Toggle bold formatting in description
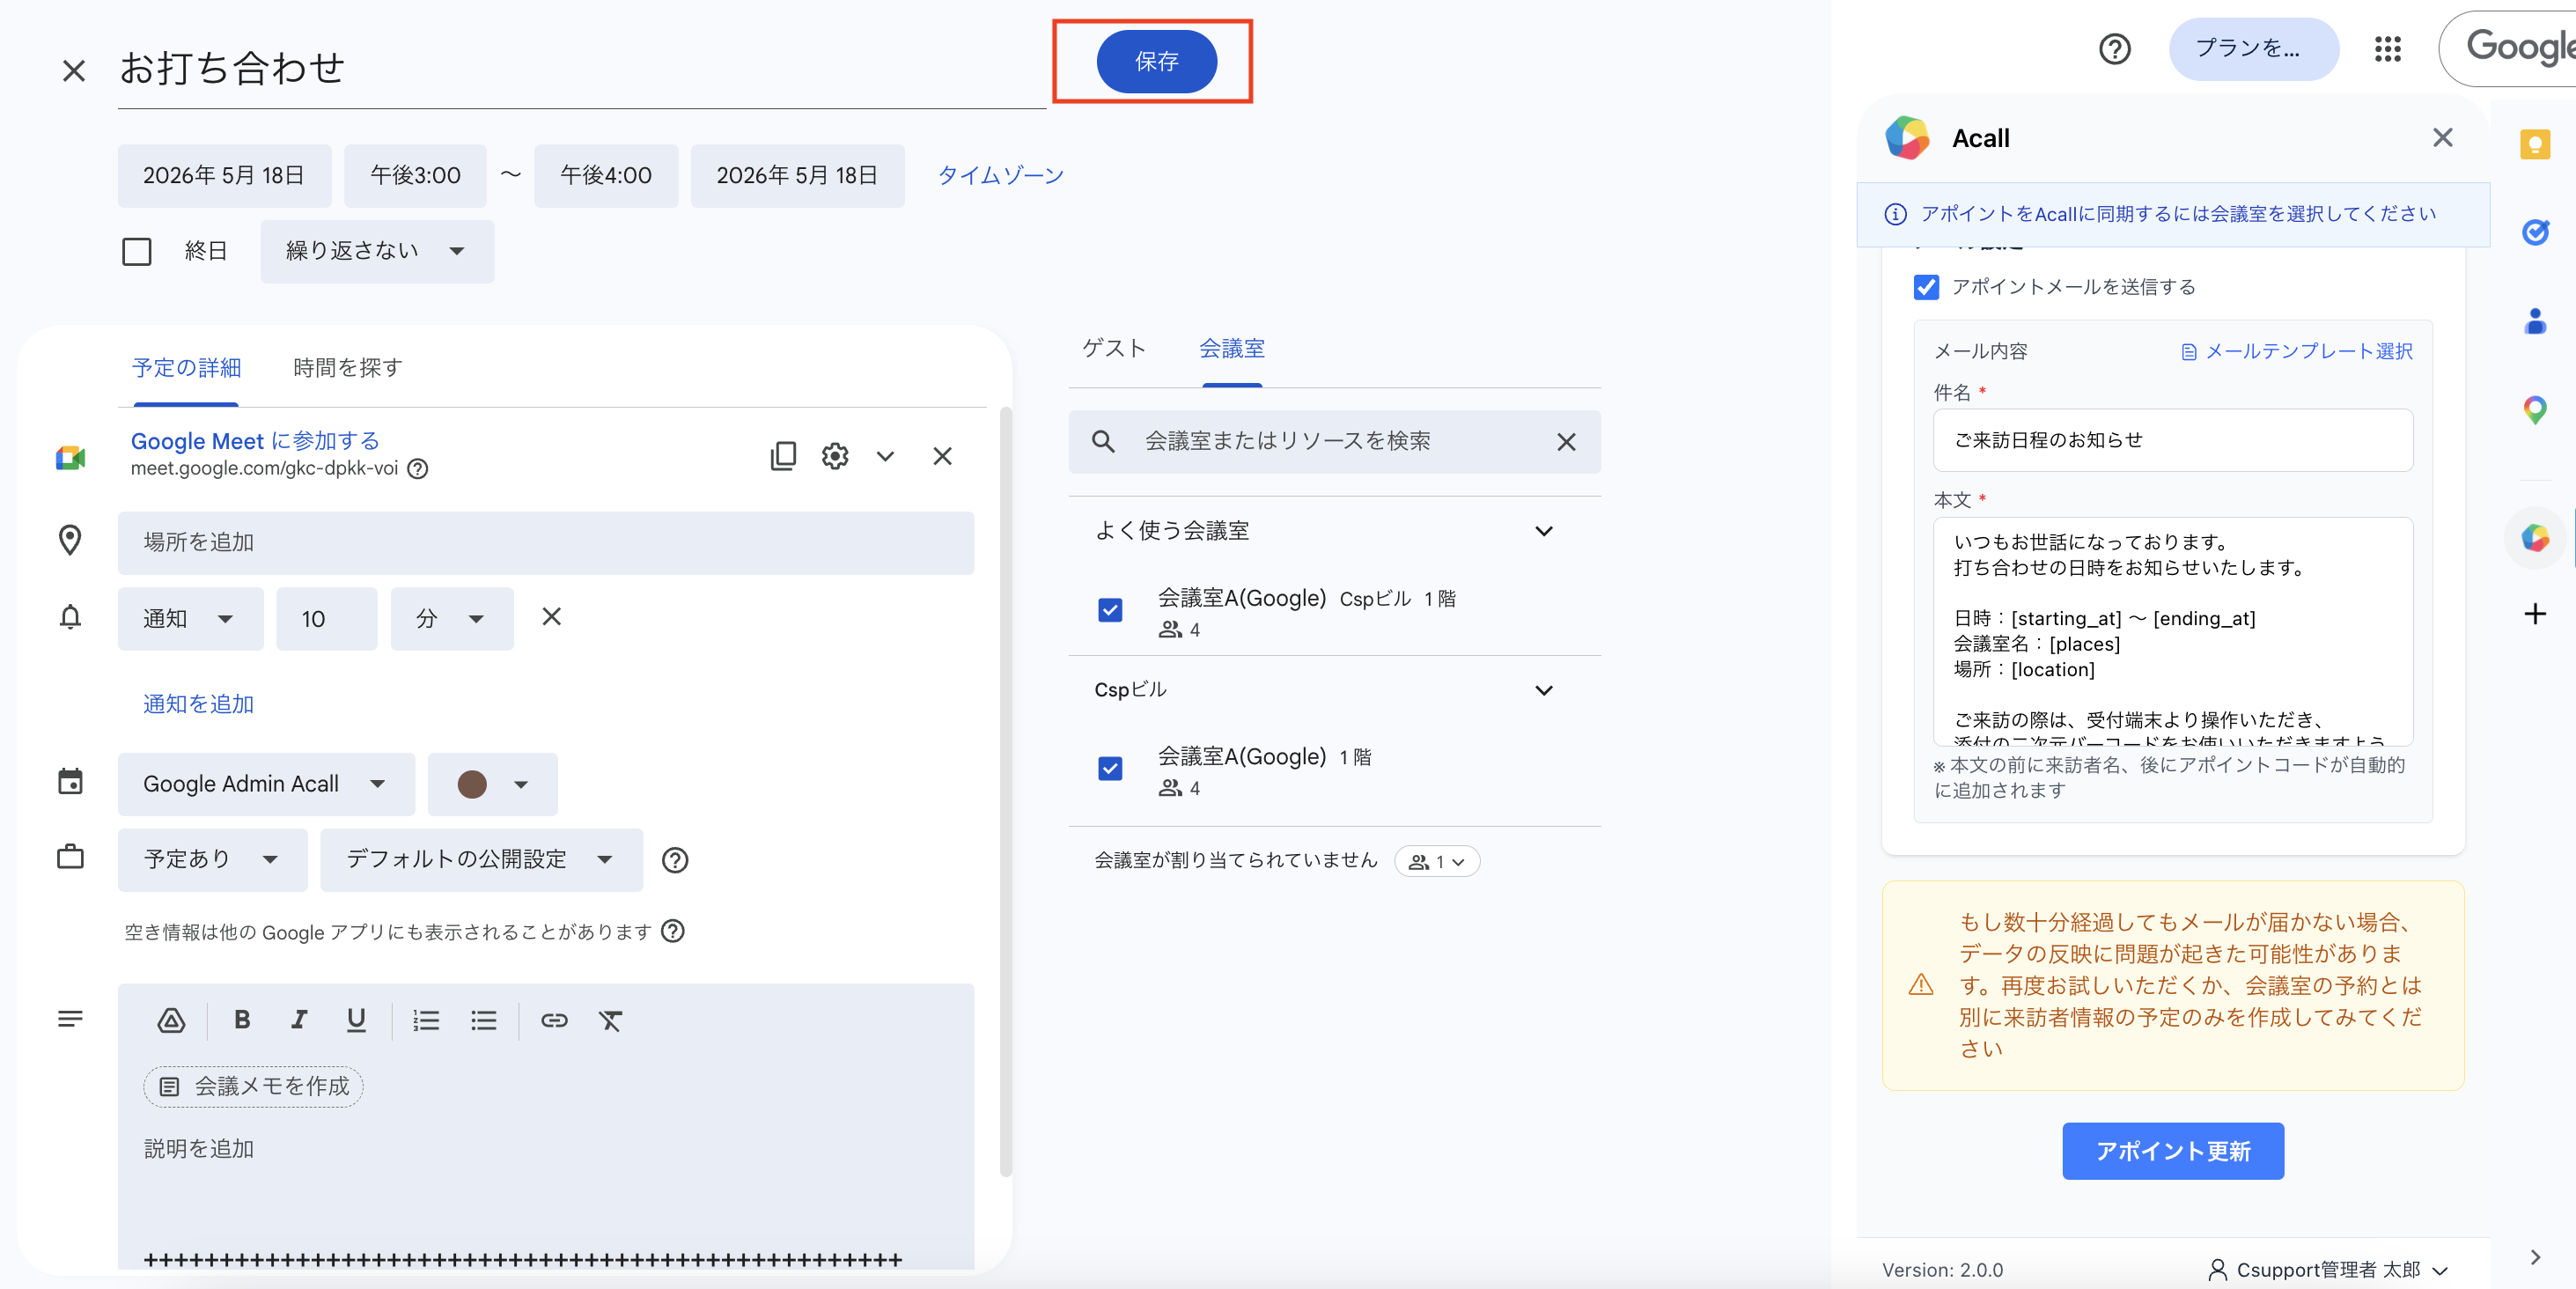Viewport: 2576px width, 1289px height. click(x=241, y=1020)
